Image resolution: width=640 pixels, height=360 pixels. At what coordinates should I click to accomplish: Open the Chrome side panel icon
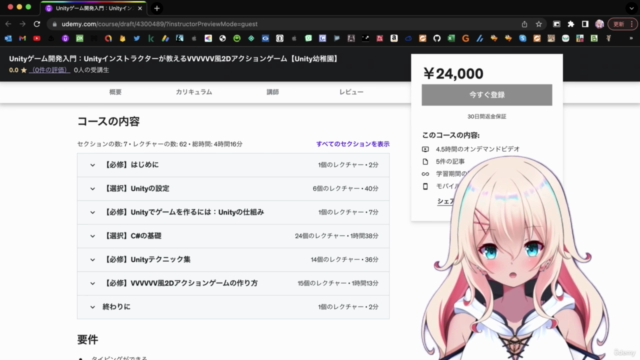[x=585, y=24]
